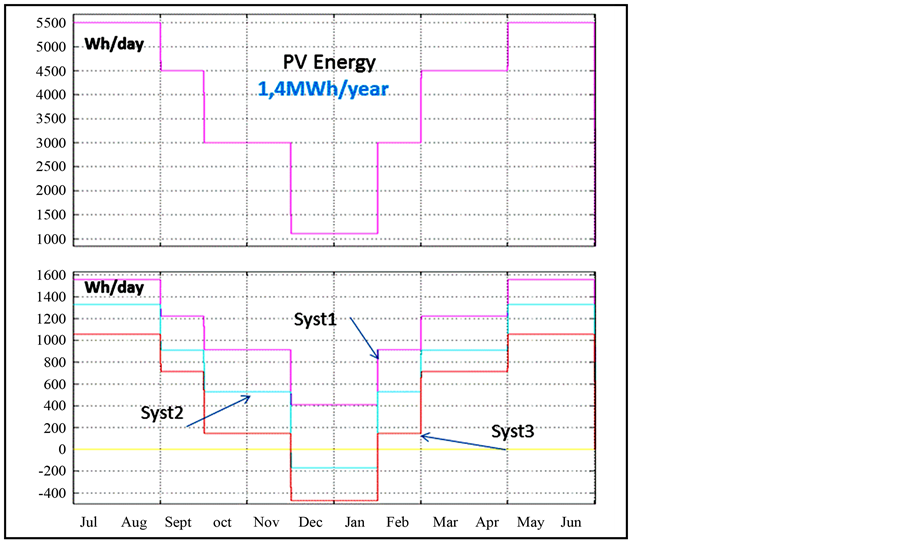Click the 'Jul' month axis label

[89, 522]
